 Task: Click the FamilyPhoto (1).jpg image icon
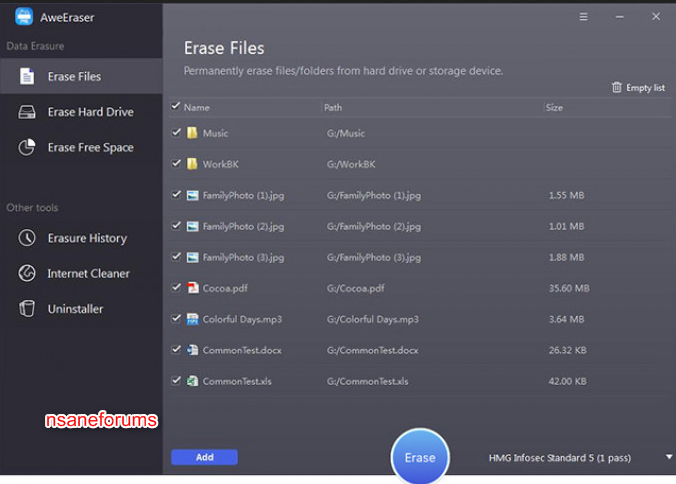pyautogui.click(x=192, y=195)
